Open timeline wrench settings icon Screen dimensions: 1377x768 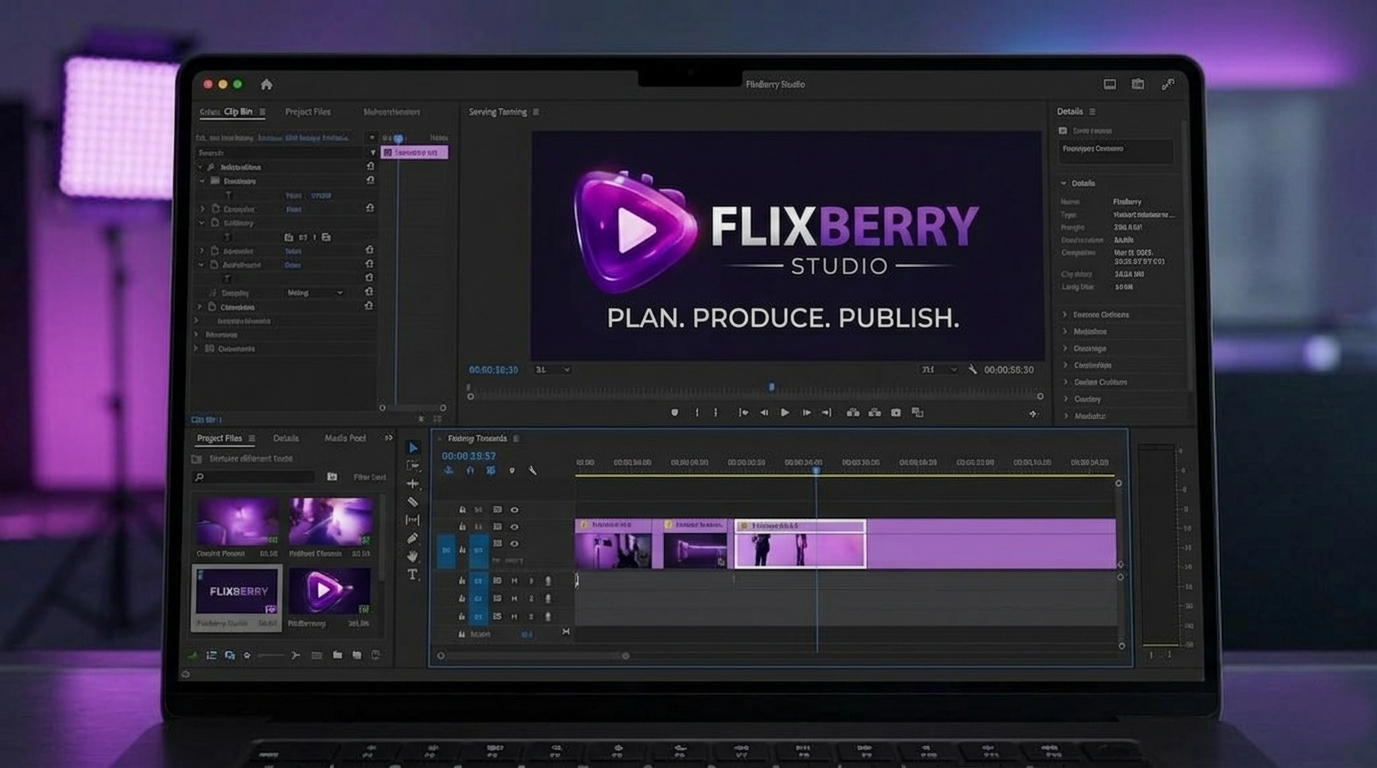[532, 470]
